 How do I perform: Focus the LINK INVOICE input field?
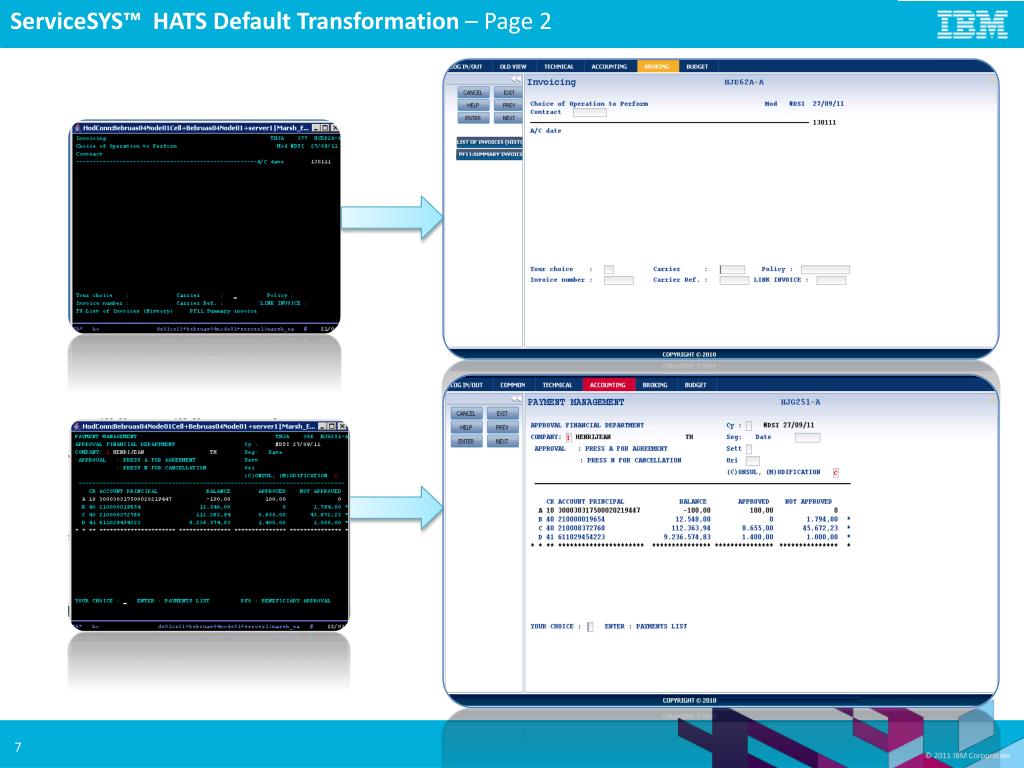tap(831, 280)
